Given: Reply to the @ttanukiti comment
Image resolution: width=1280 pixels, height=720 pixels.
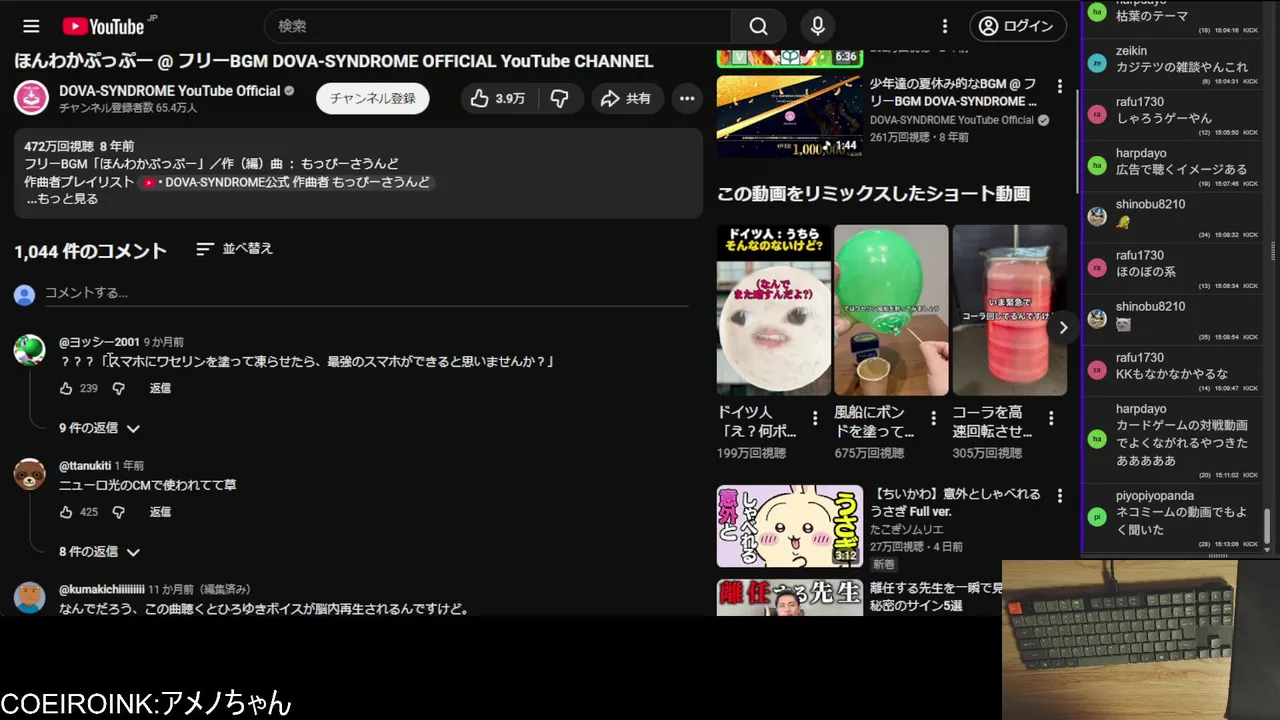Looking at the screenshot, I should pyautogui.click(x=160, y=512).
